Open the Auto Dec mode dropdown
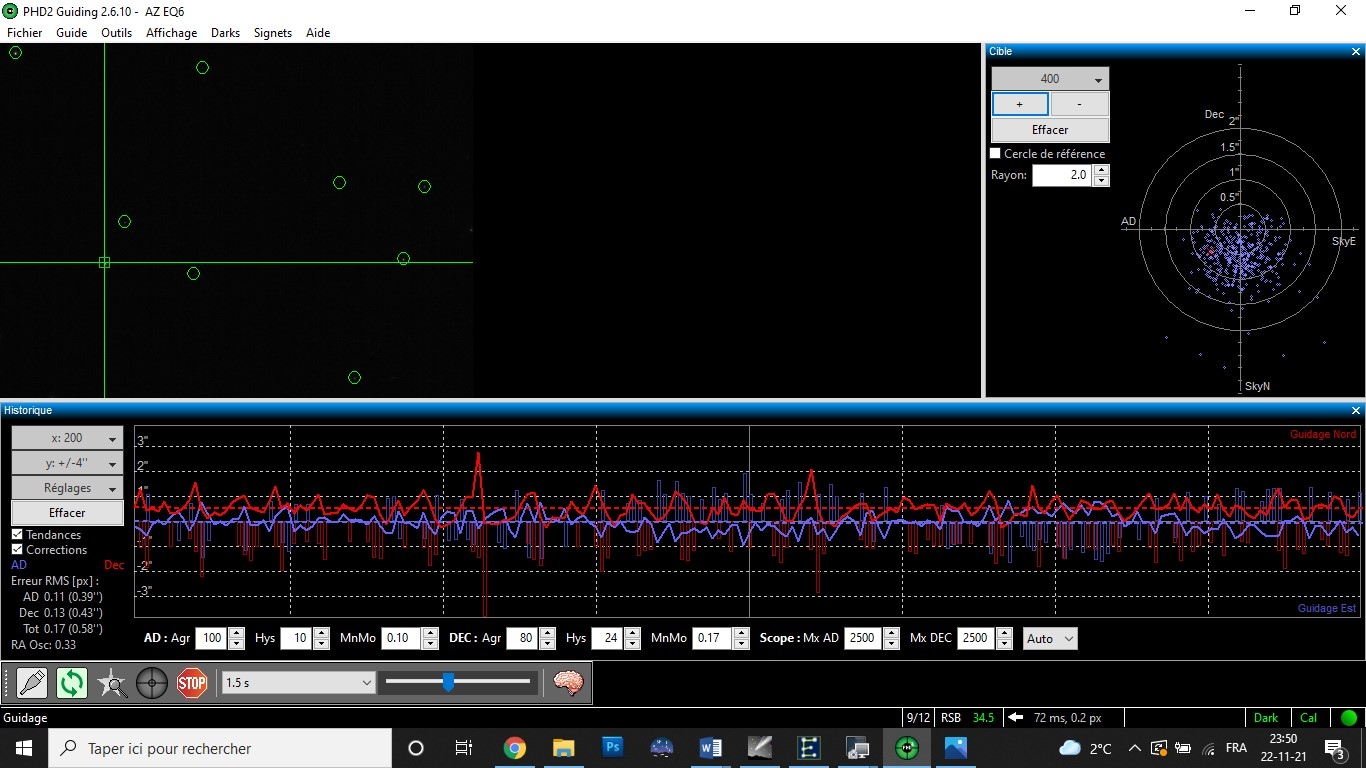 point(1050,638)
